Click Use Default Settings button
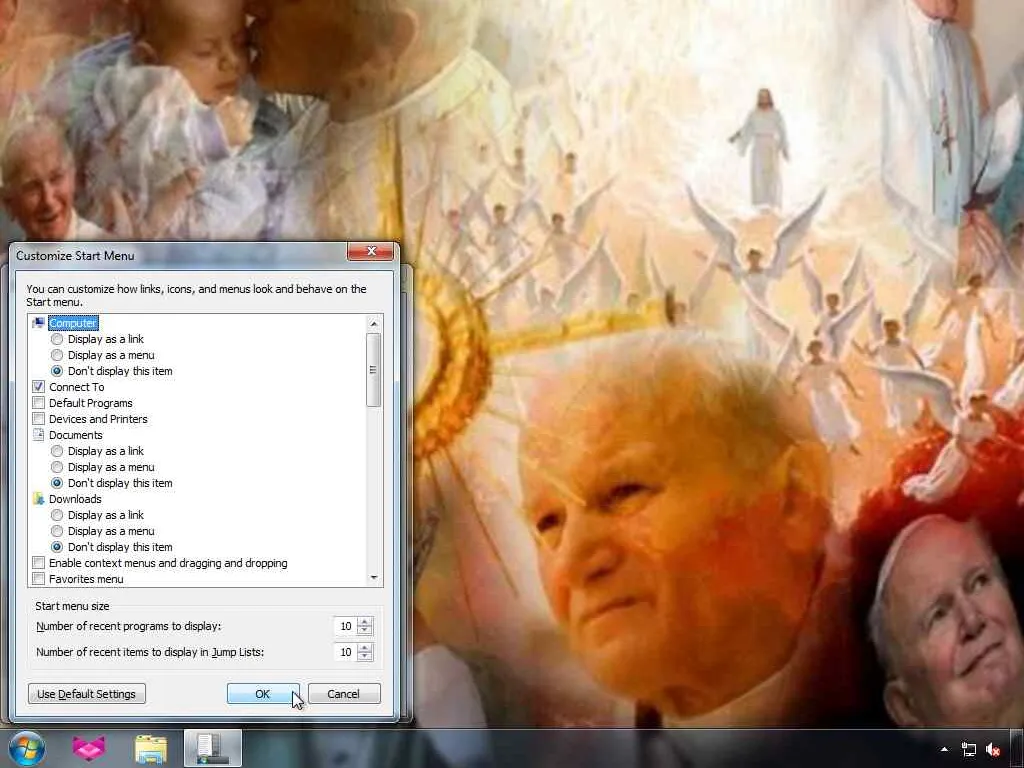 (x=87, y=694)
